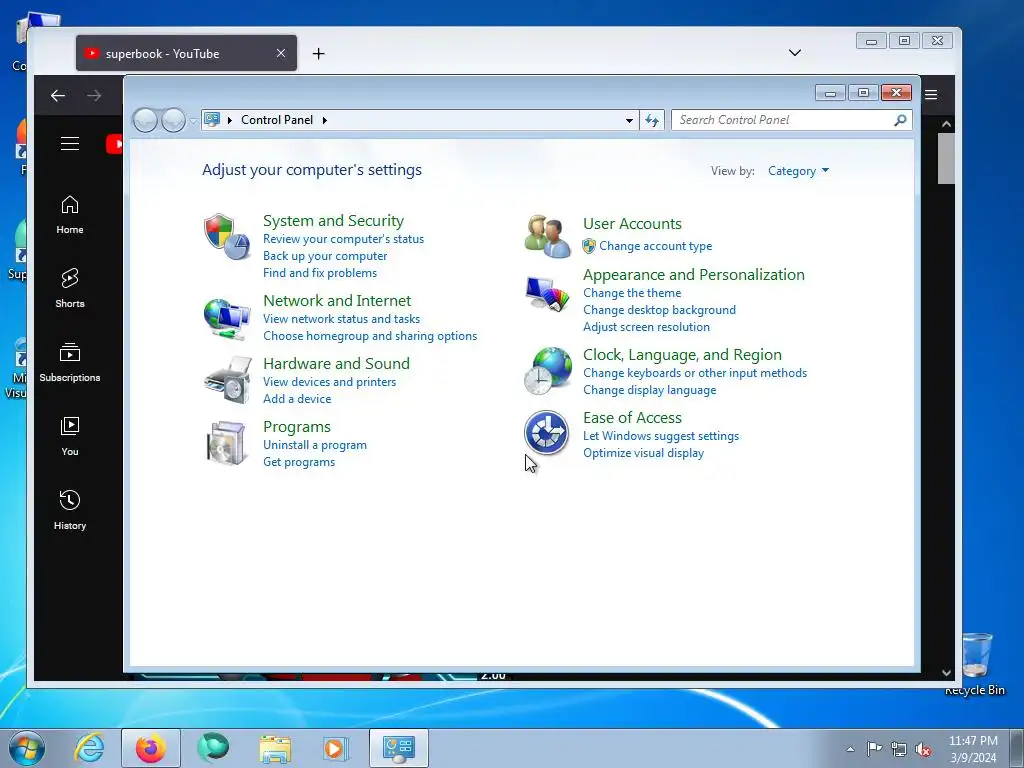Open the Hardware and Sound printer icon
Screen dimensions: 1024x768
[227, 380]
